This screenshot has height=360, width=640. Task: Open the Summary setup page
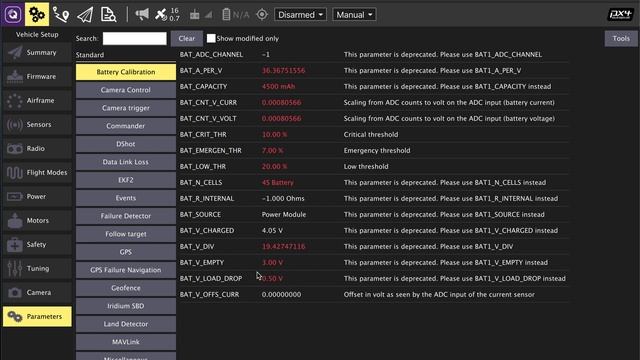click(37, 53)
